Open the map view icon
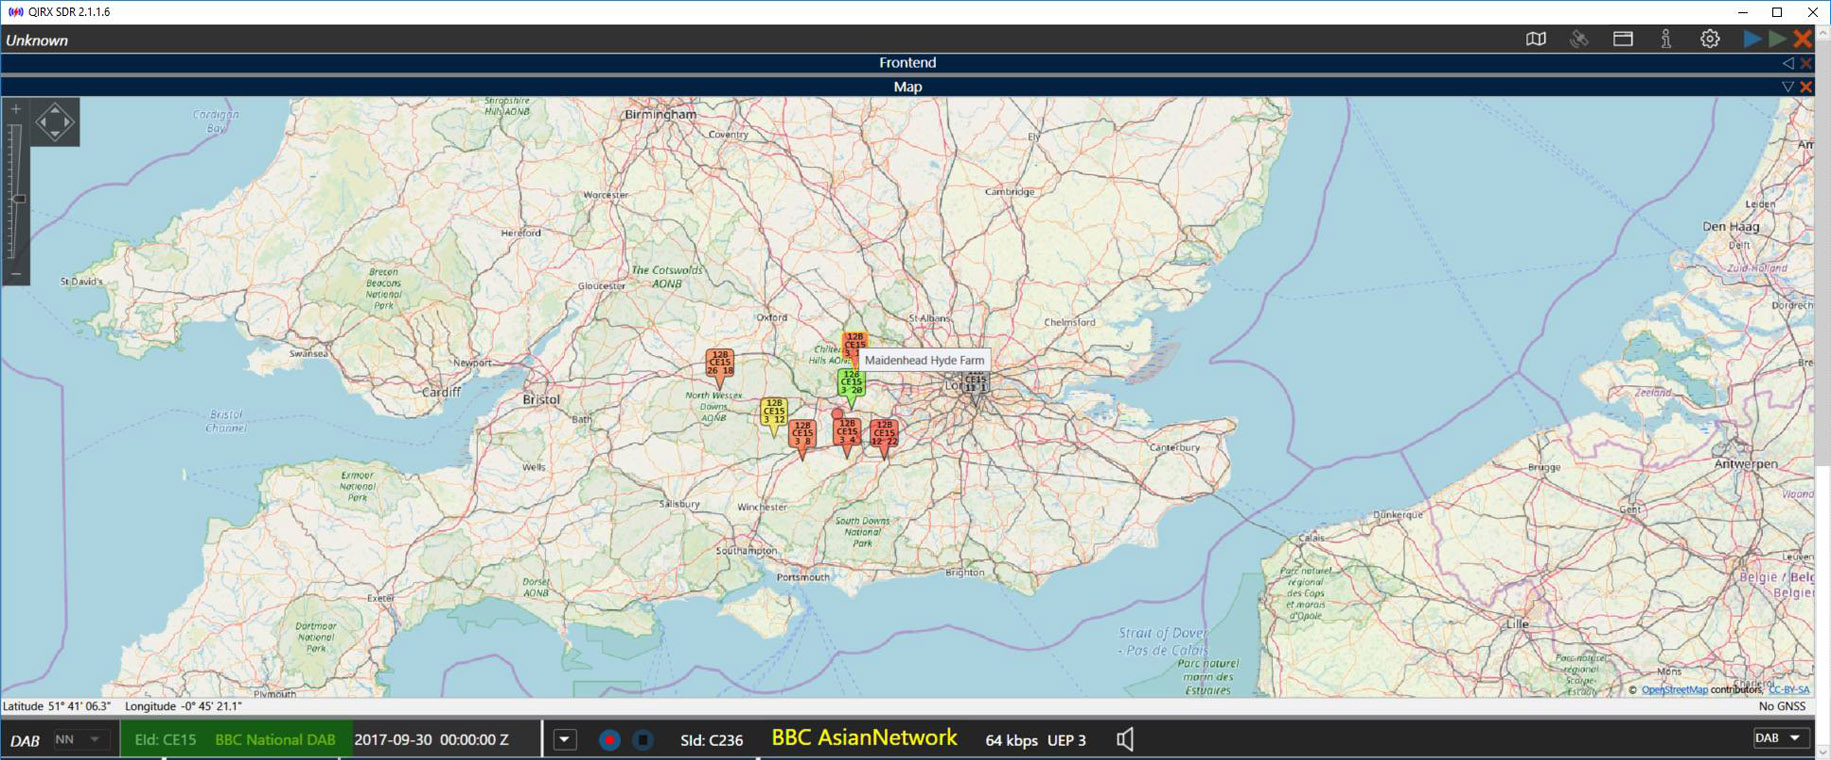 click(x=1535, y=39)
